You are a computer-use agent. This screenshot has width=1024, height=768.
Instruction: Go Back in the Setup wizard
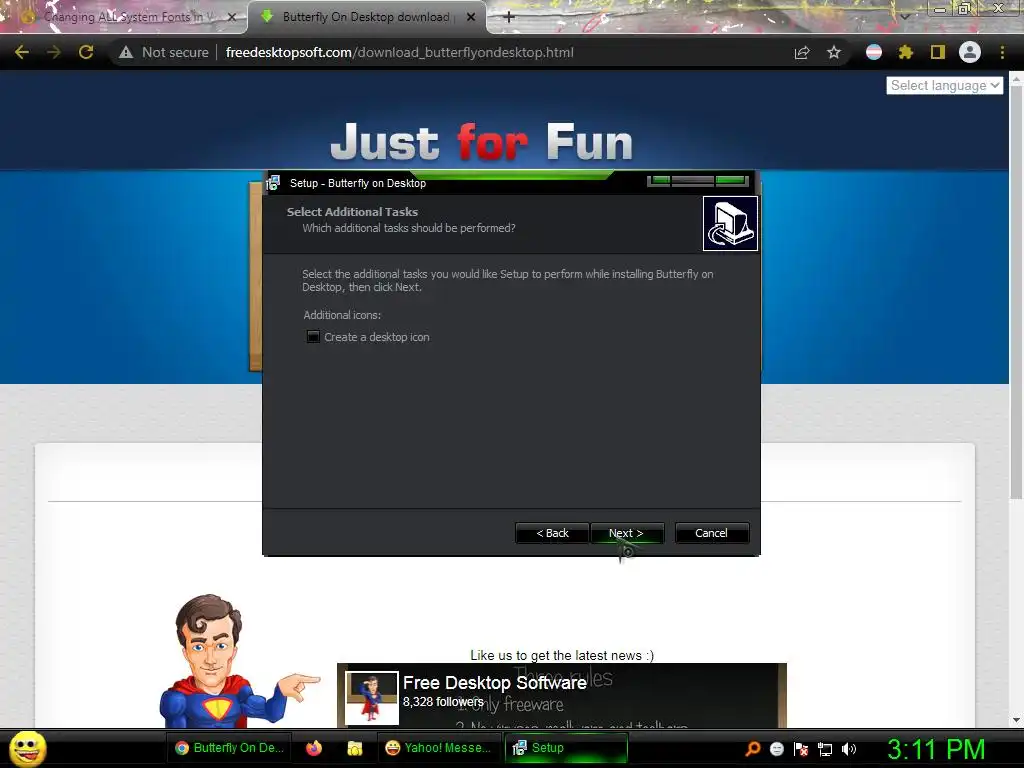(x=552, y=533)
